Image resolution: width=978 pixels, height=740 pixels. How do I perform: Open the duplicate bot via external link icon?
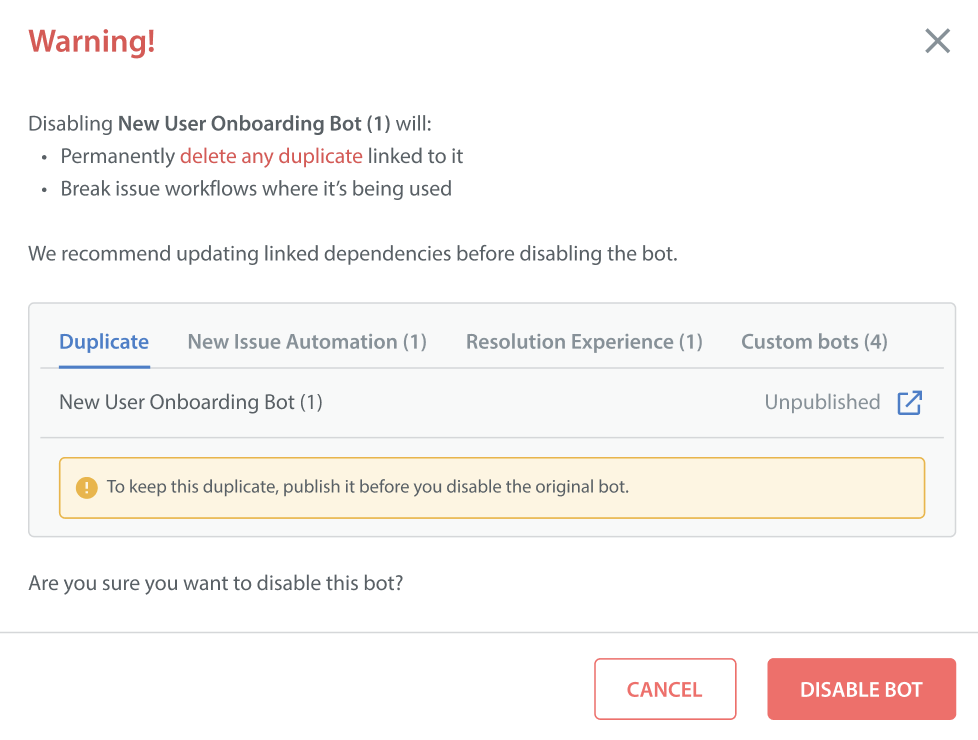(x=909, y=403)
